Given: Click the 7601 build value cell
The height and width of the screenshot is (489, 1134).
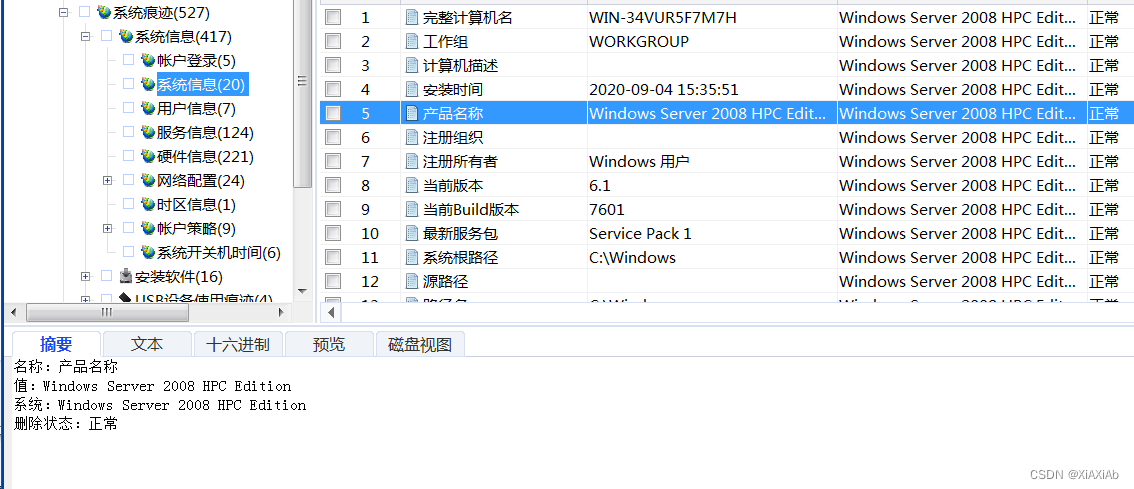Looking at the screenshot, I should pos(712,210).
